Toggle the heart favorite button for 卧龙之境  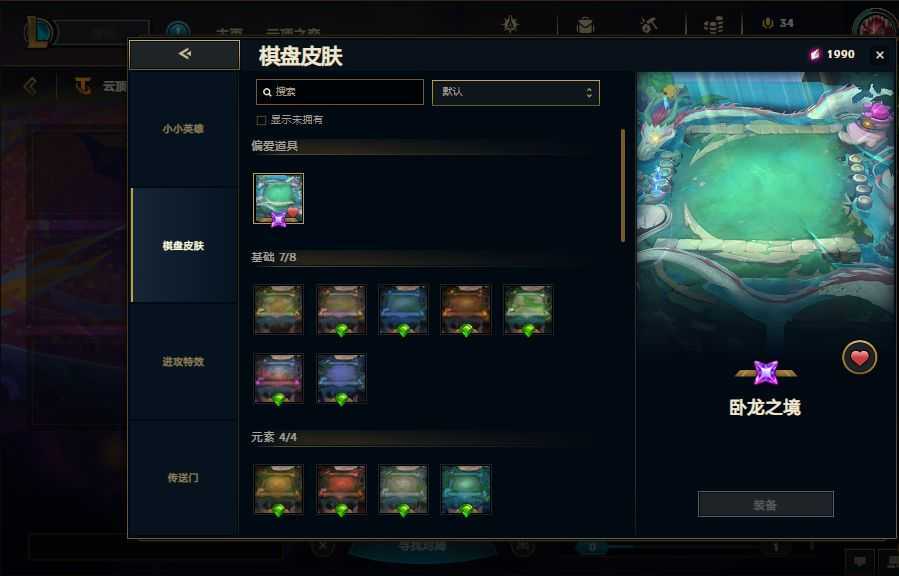pos(859,357)
